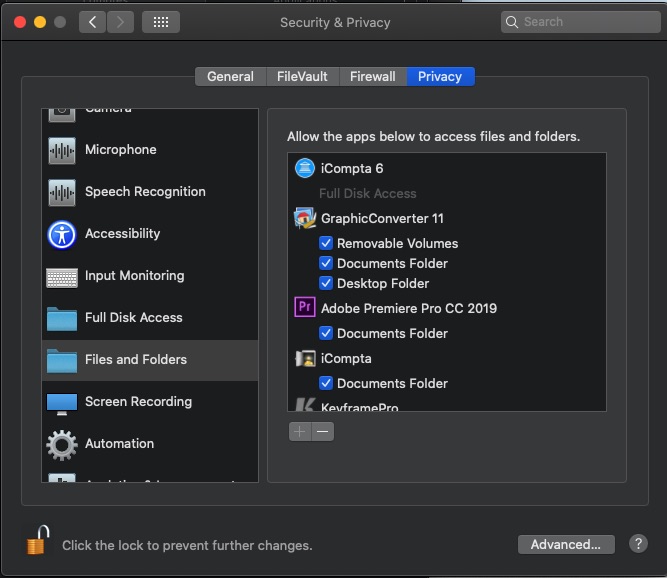Click the iCompta 6 app name
Image resolution: width=667 pixels, height=578 pixels.
click(x=352, y=168)
